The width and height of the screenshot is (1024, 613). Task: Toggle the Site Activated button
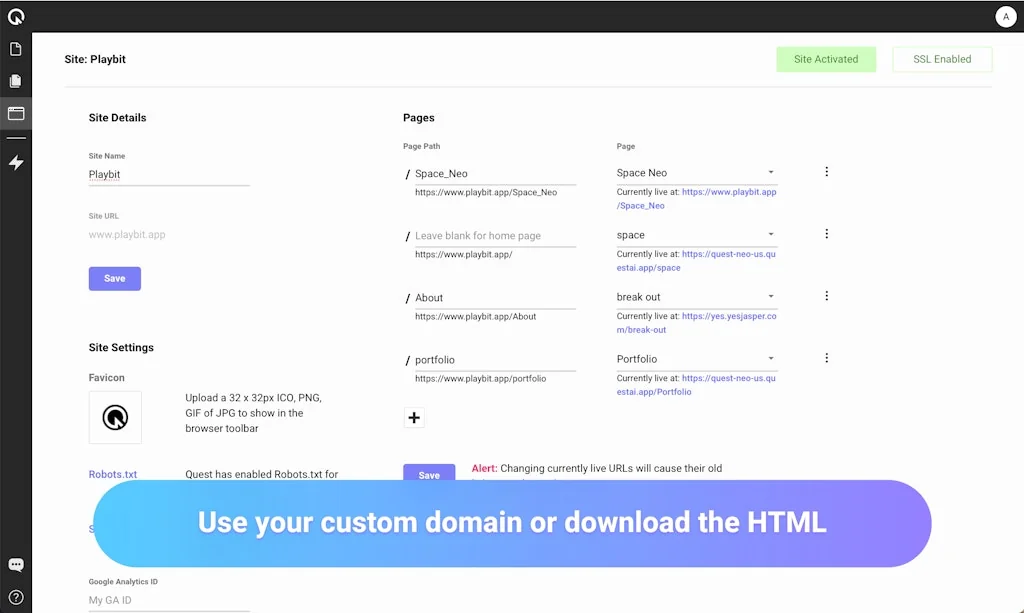[x=826, y=59]
